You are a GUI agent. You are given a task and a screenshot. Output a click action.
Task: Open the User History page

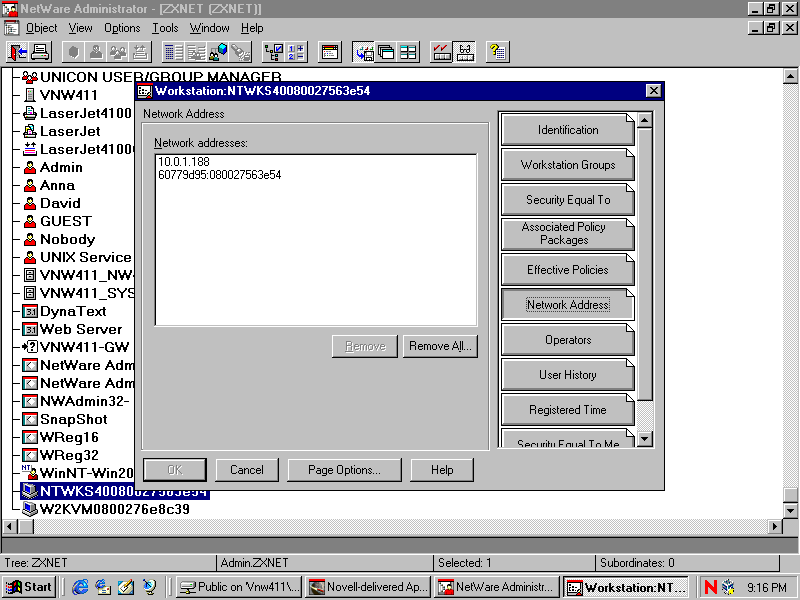tap(568, 375)
